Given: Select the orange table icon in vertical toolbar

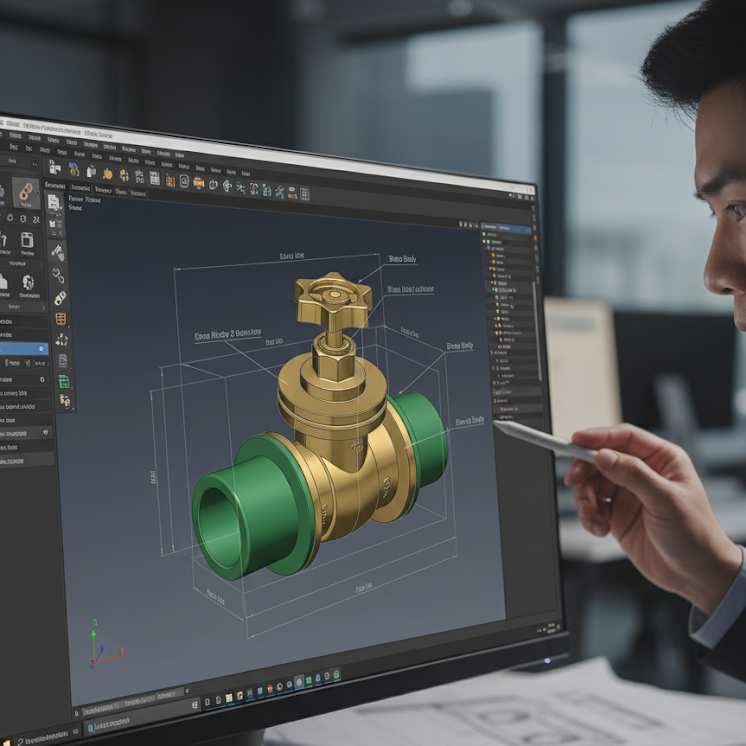Looking at the screenshot, I should coord(61,319).
